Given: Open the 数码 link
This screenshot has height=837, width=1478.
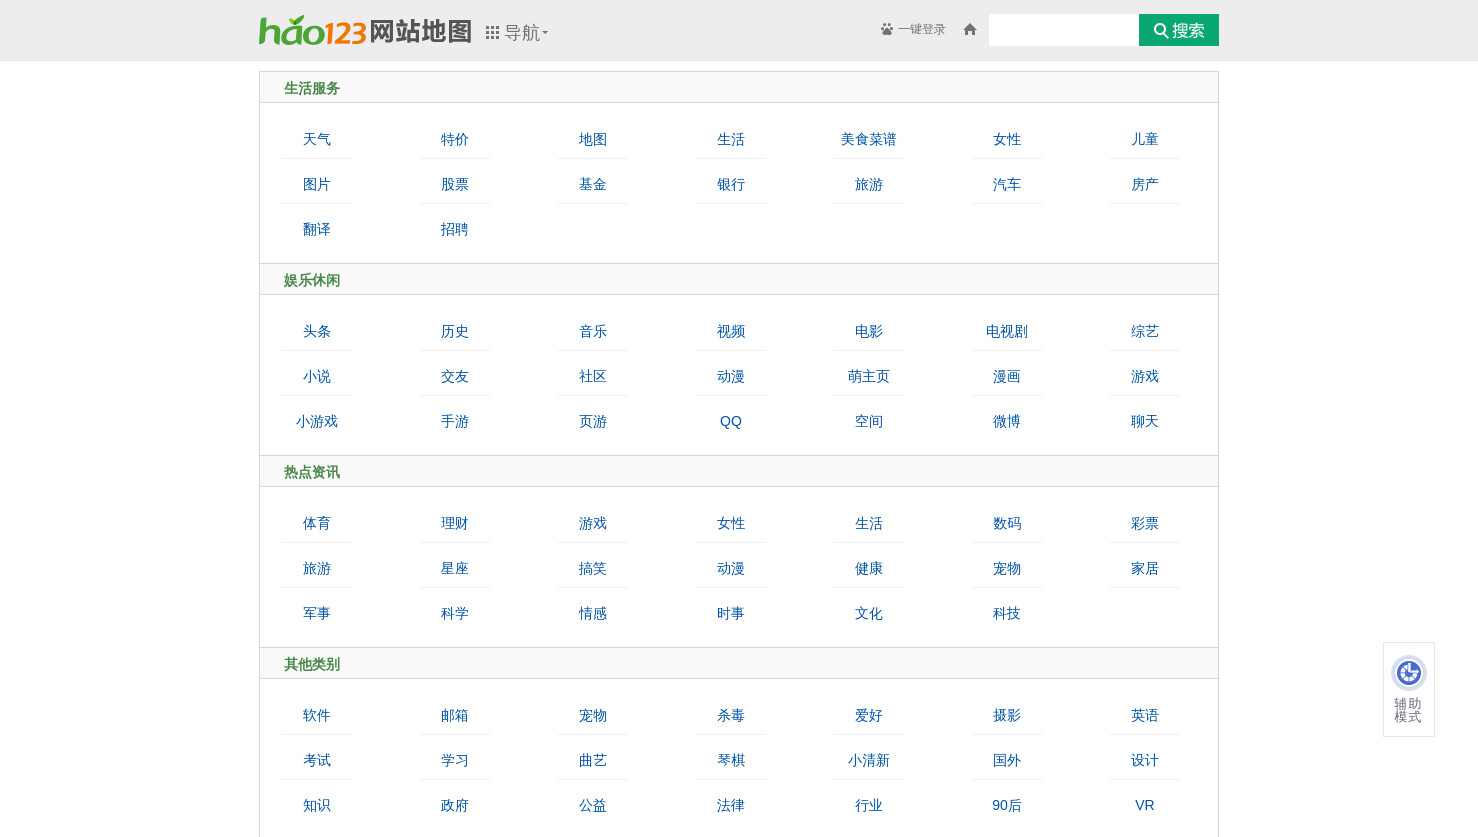Looking at the screenshot, I should (1007, 523).
